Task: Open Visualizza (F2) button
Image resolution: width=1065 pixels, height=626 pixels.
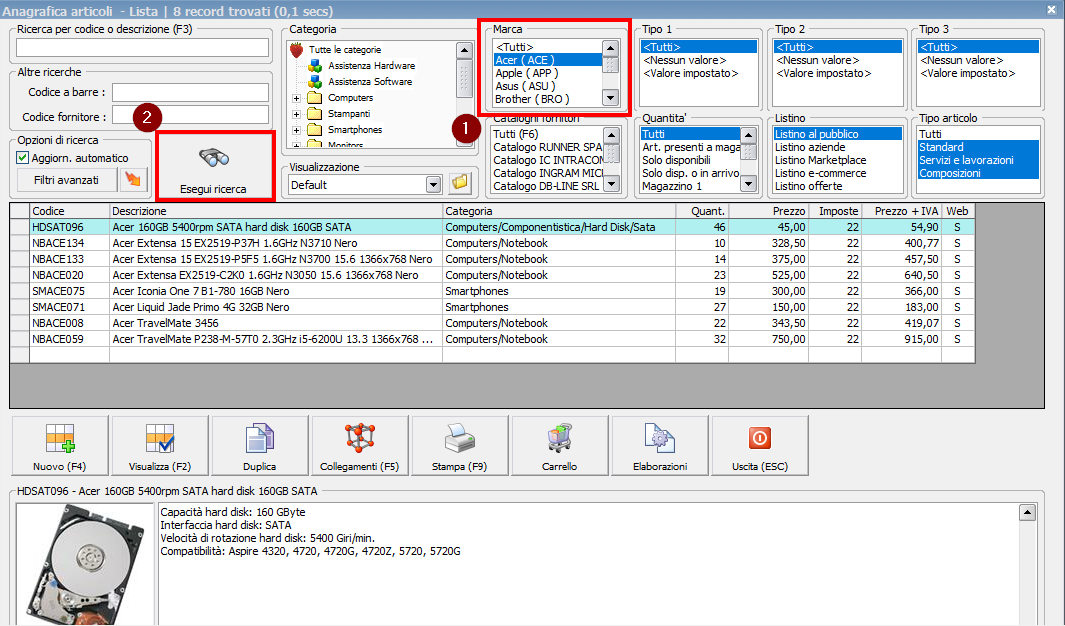Action: [160, 445]
